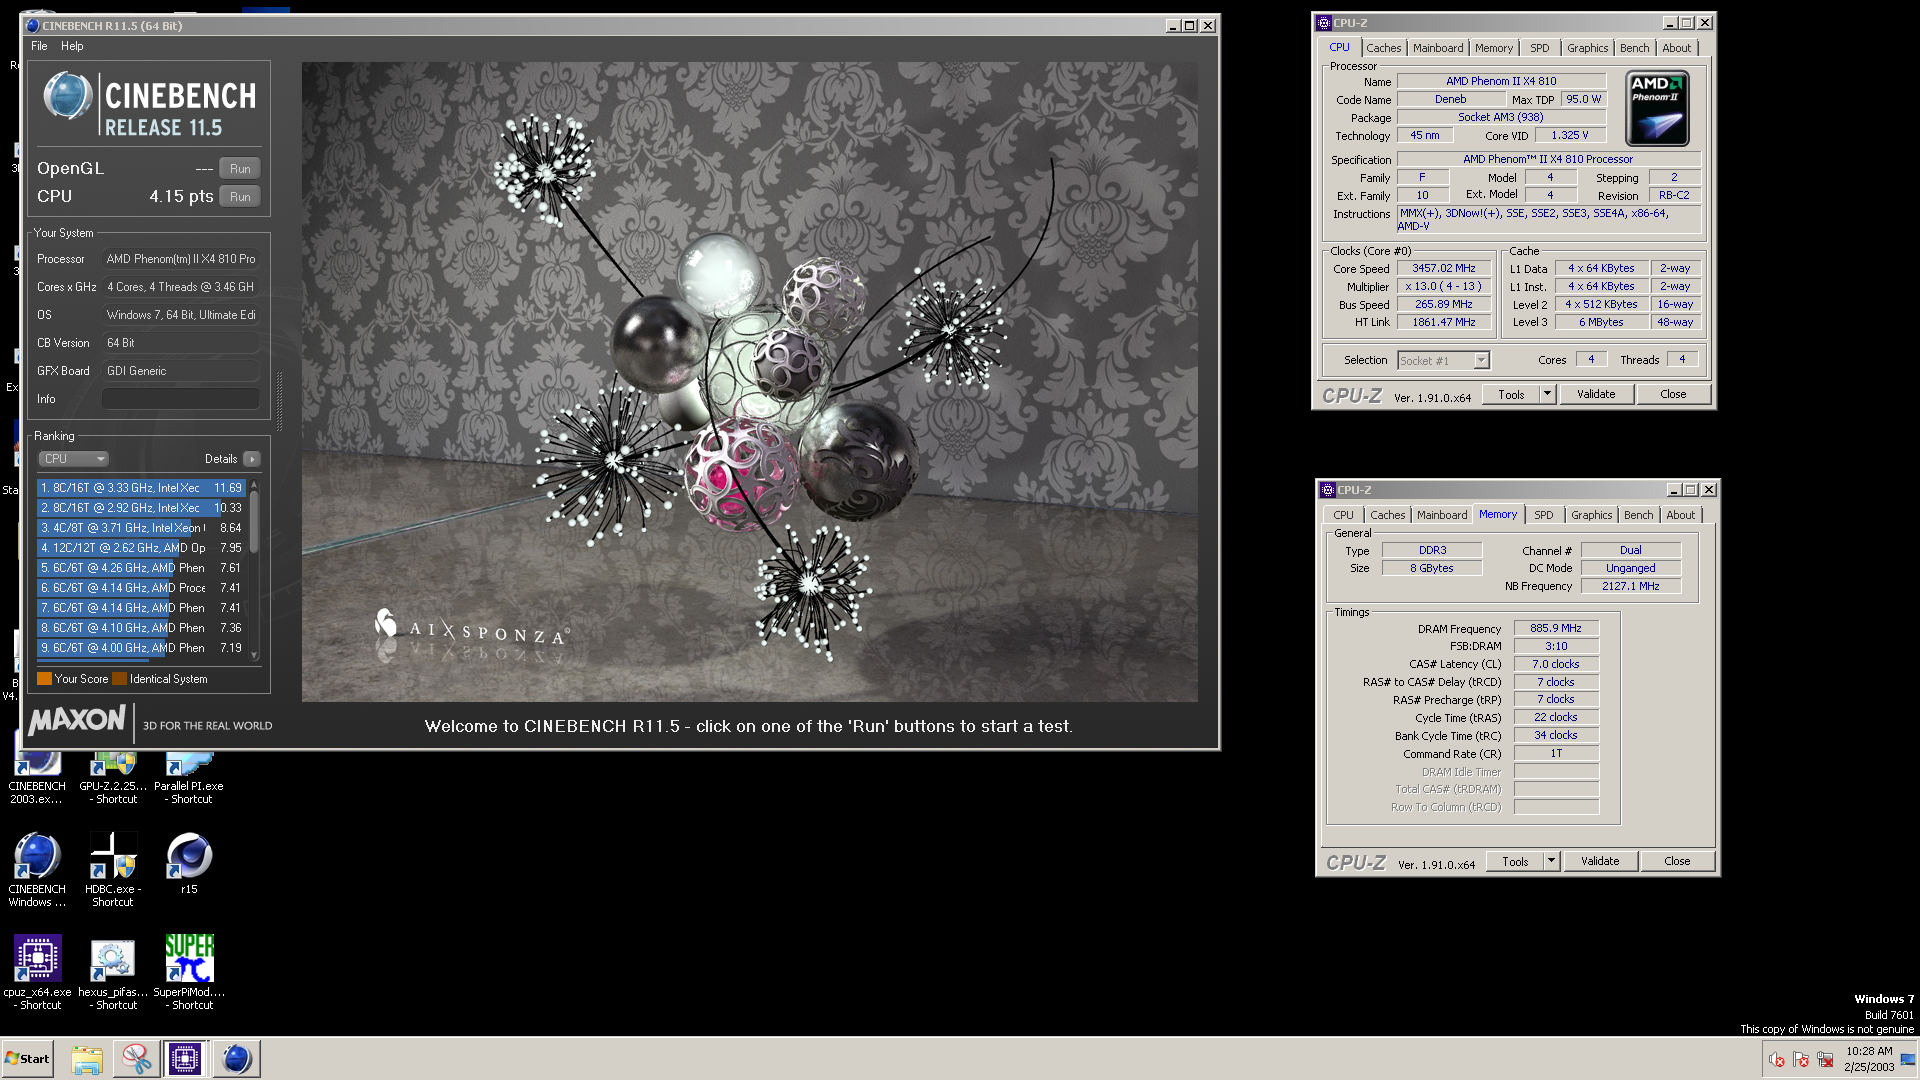
Task: Click the ranking list scrollbar
Action: click(254, 521)
